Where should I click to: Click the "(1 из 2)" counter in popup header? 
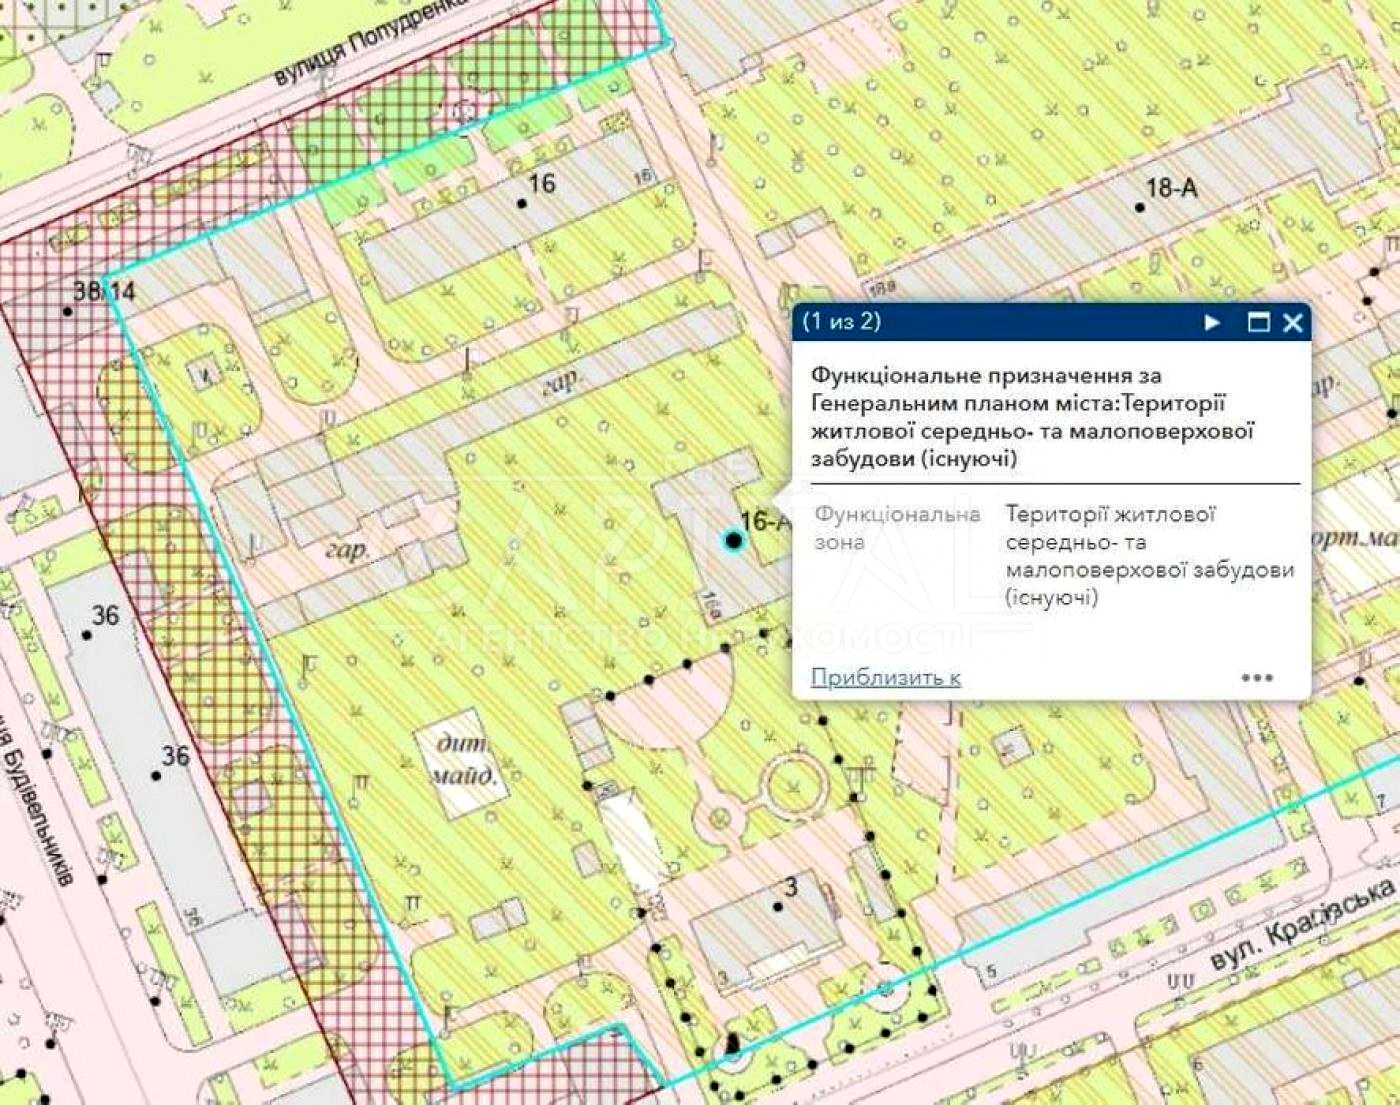pos(843,321)
